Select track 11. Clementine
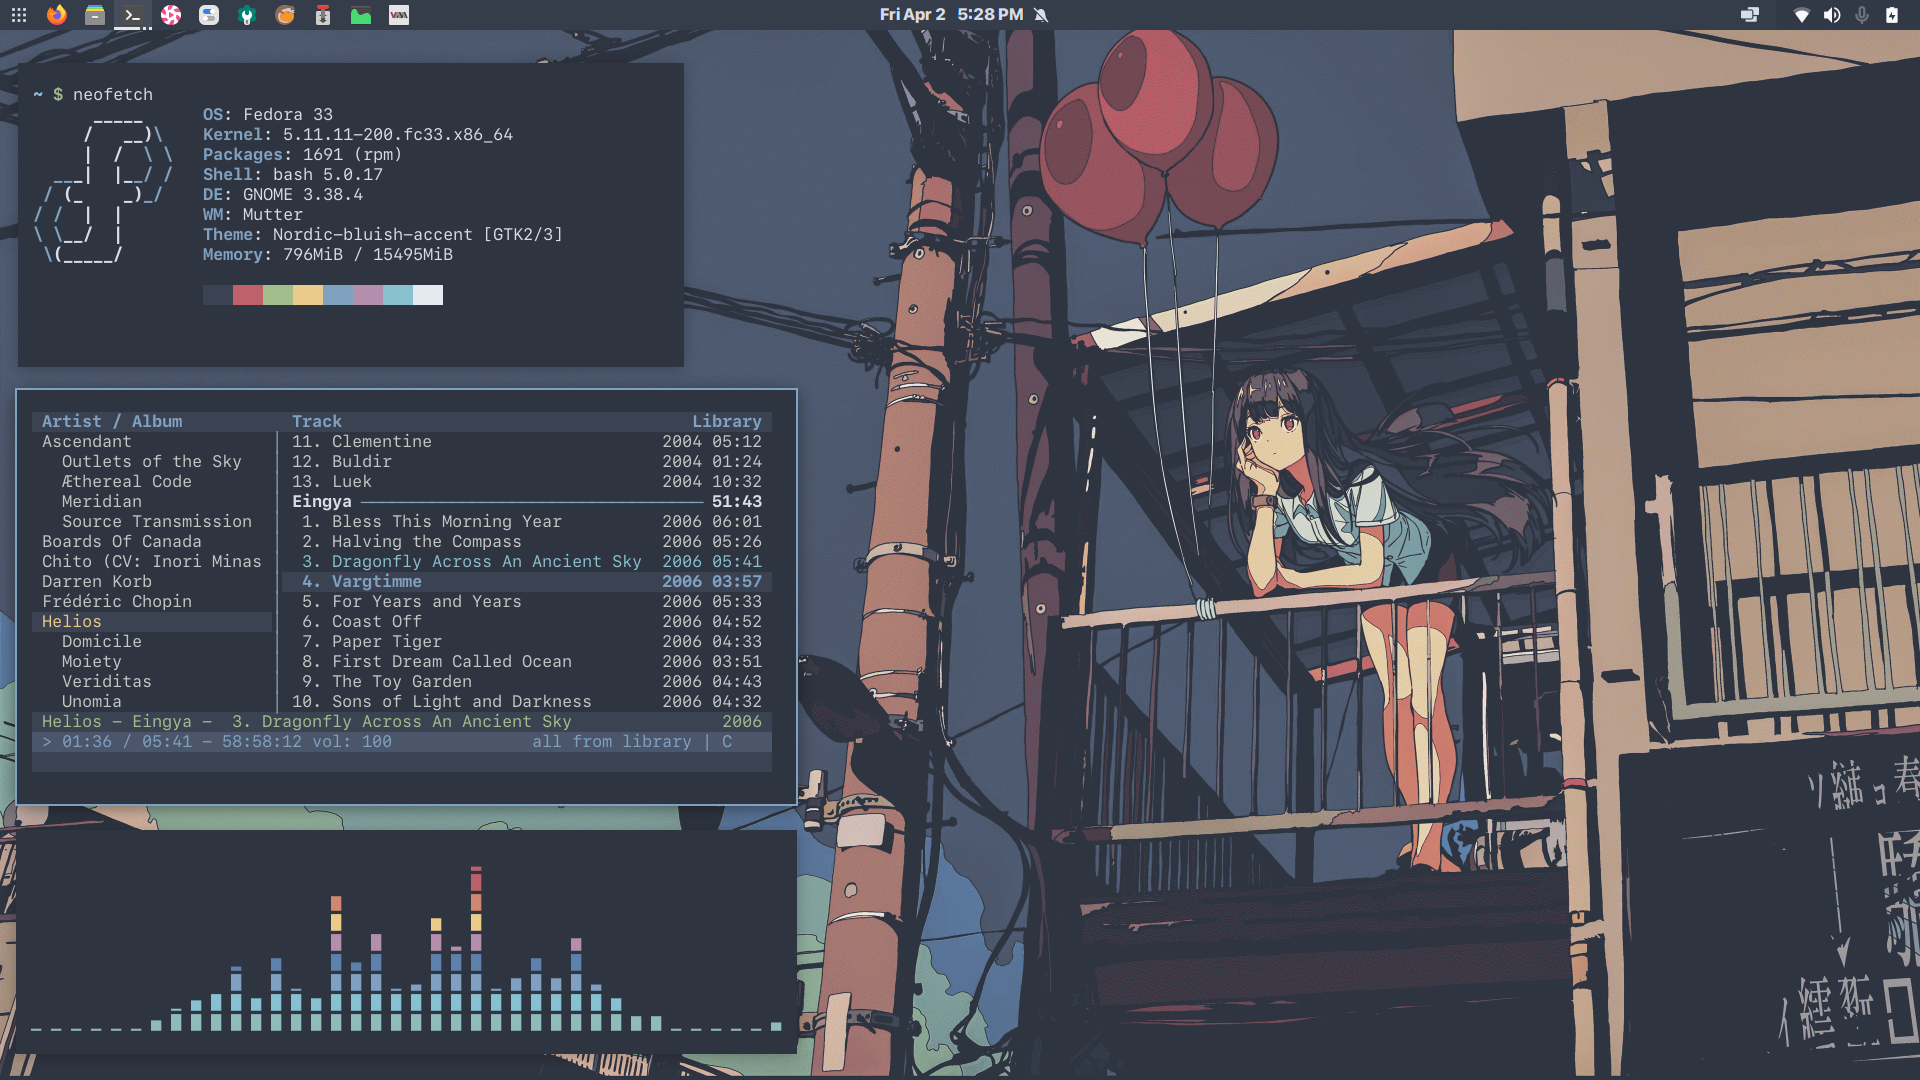 527,441
